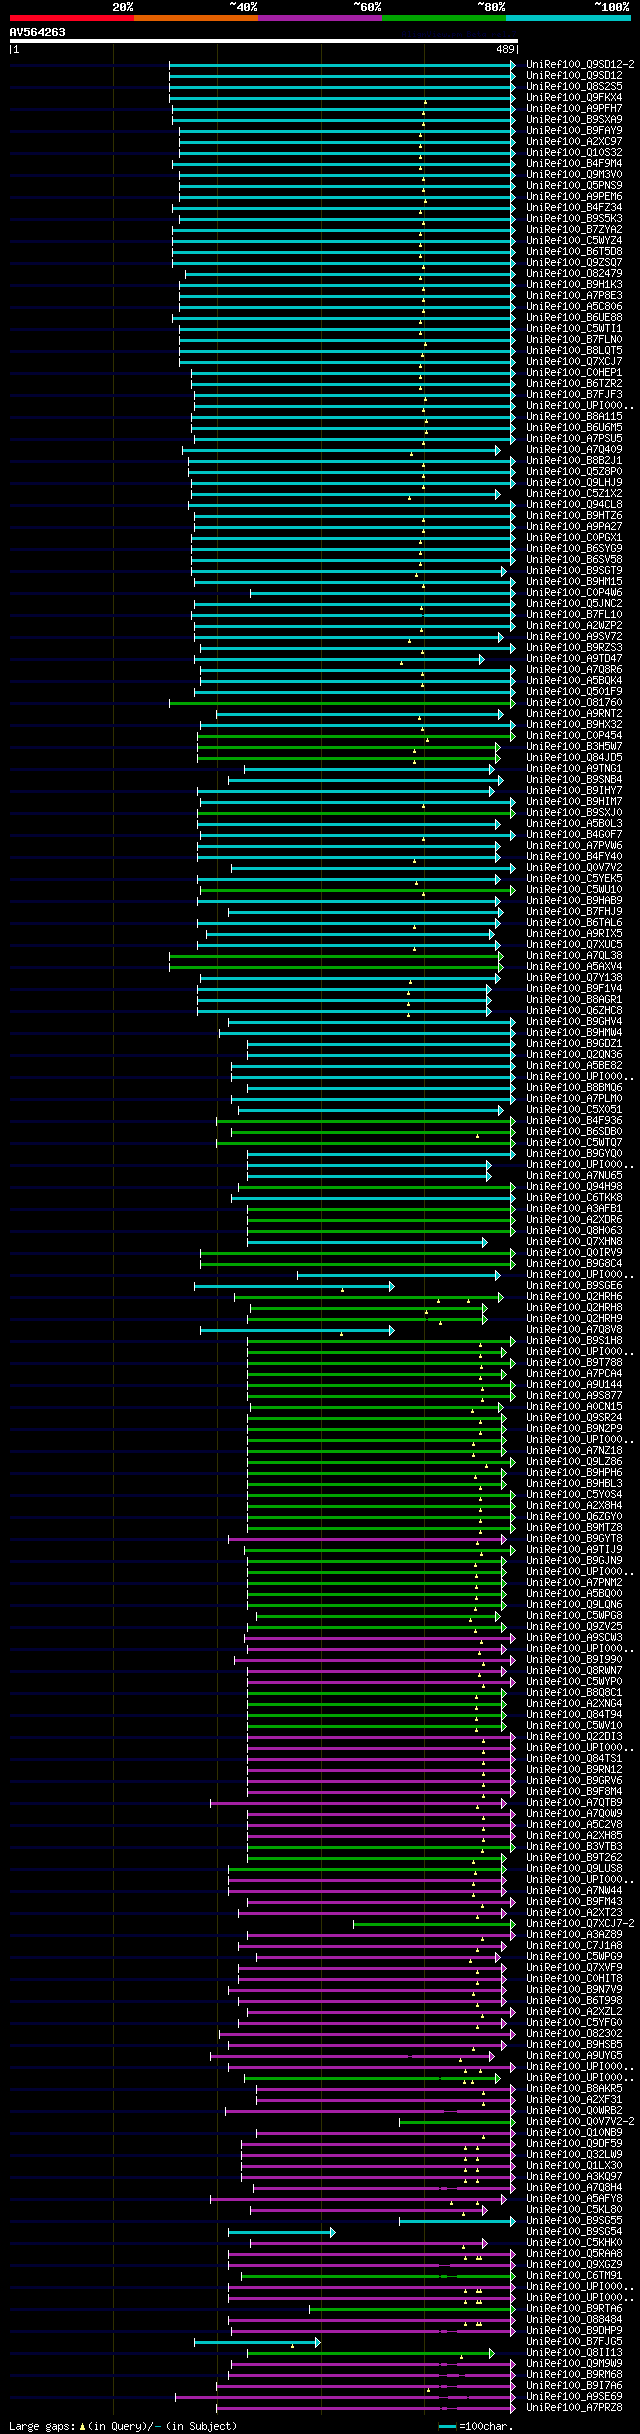Screen dimensions: 640x2434
Task: Click the green alignment bar for UniRef100_B6SDB0
Action: click(x=373, y=1132)
